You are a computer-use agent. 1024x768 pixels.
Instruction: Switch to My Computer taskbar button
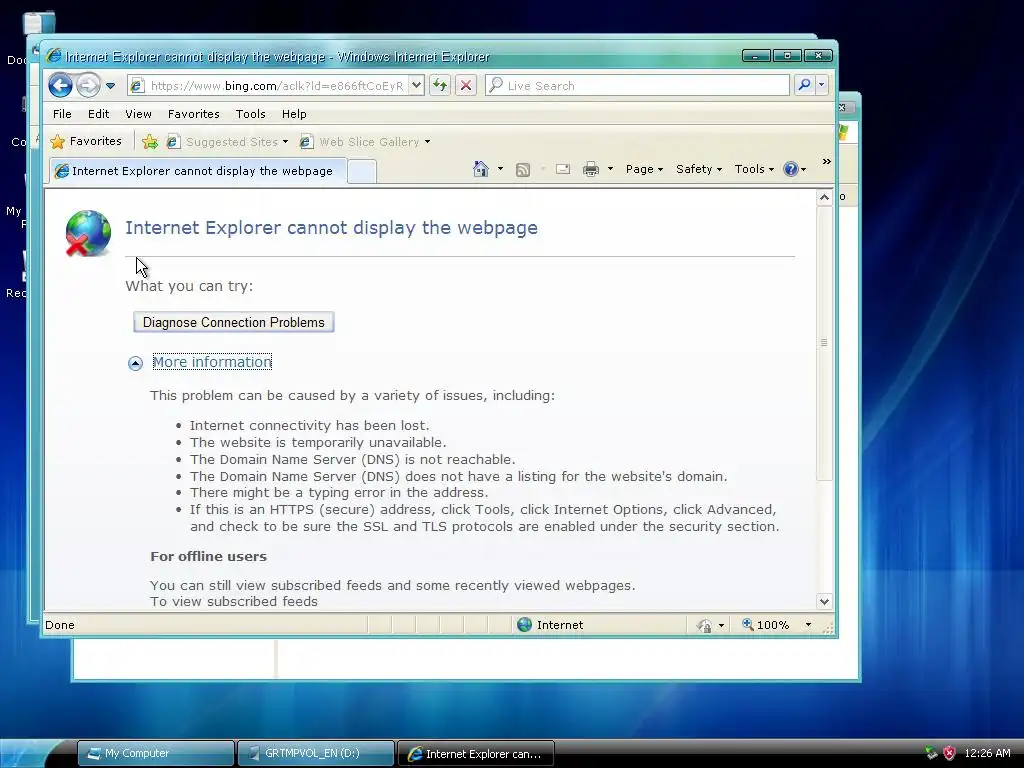(155, 753)
